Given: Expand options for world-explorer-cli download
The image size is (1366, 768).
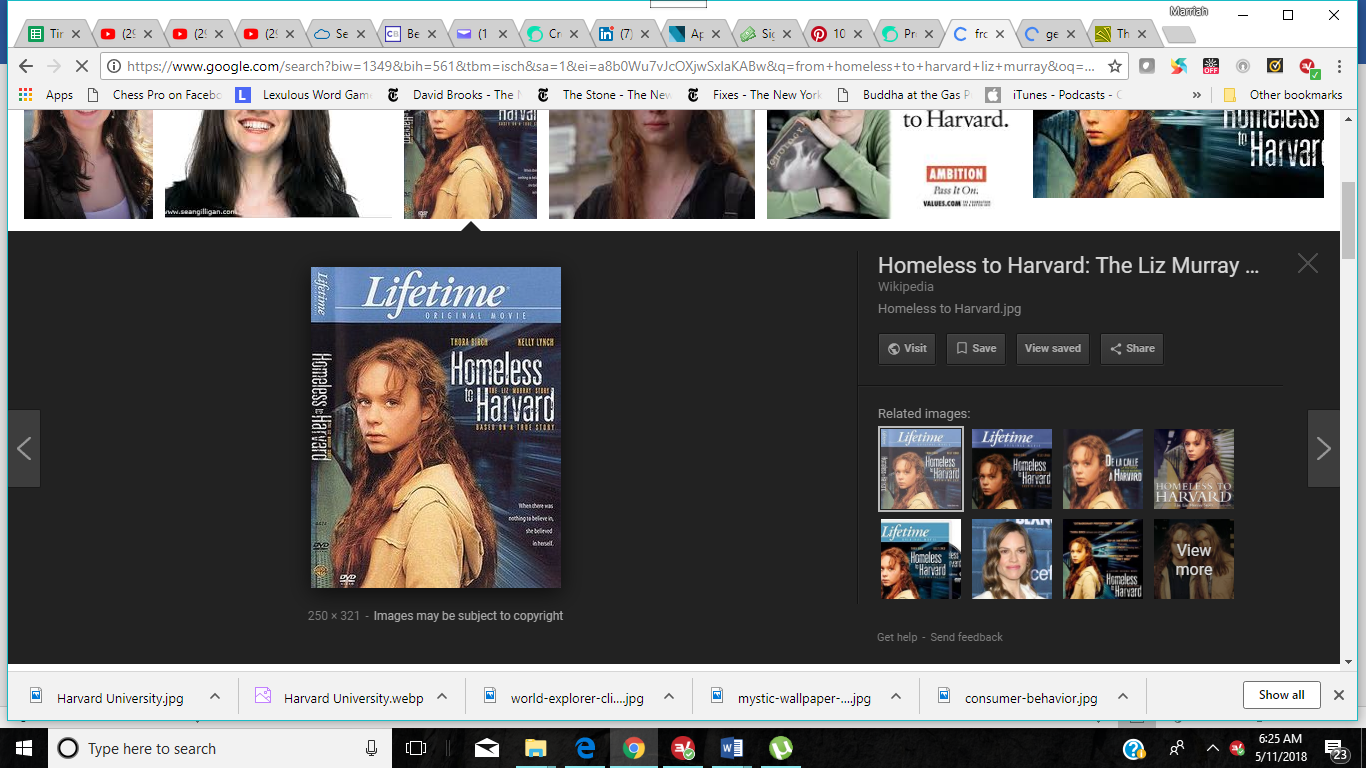Looking at the screenshot, I should pyautogui.click(x=669, y=697).
